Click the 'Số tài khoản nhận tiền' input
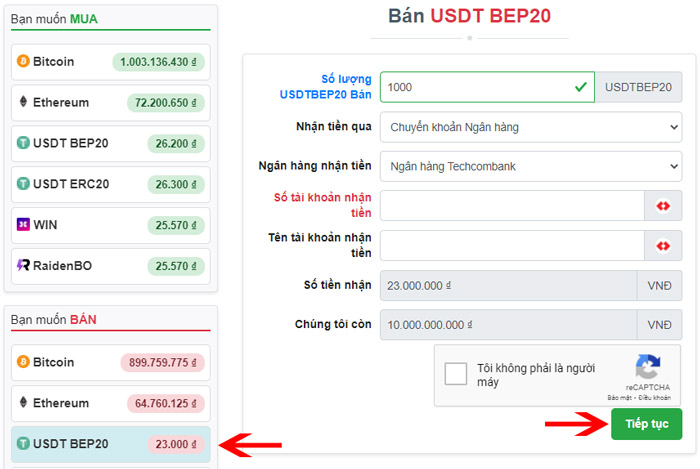The image size is (700, 469). [x=512, y=206]
